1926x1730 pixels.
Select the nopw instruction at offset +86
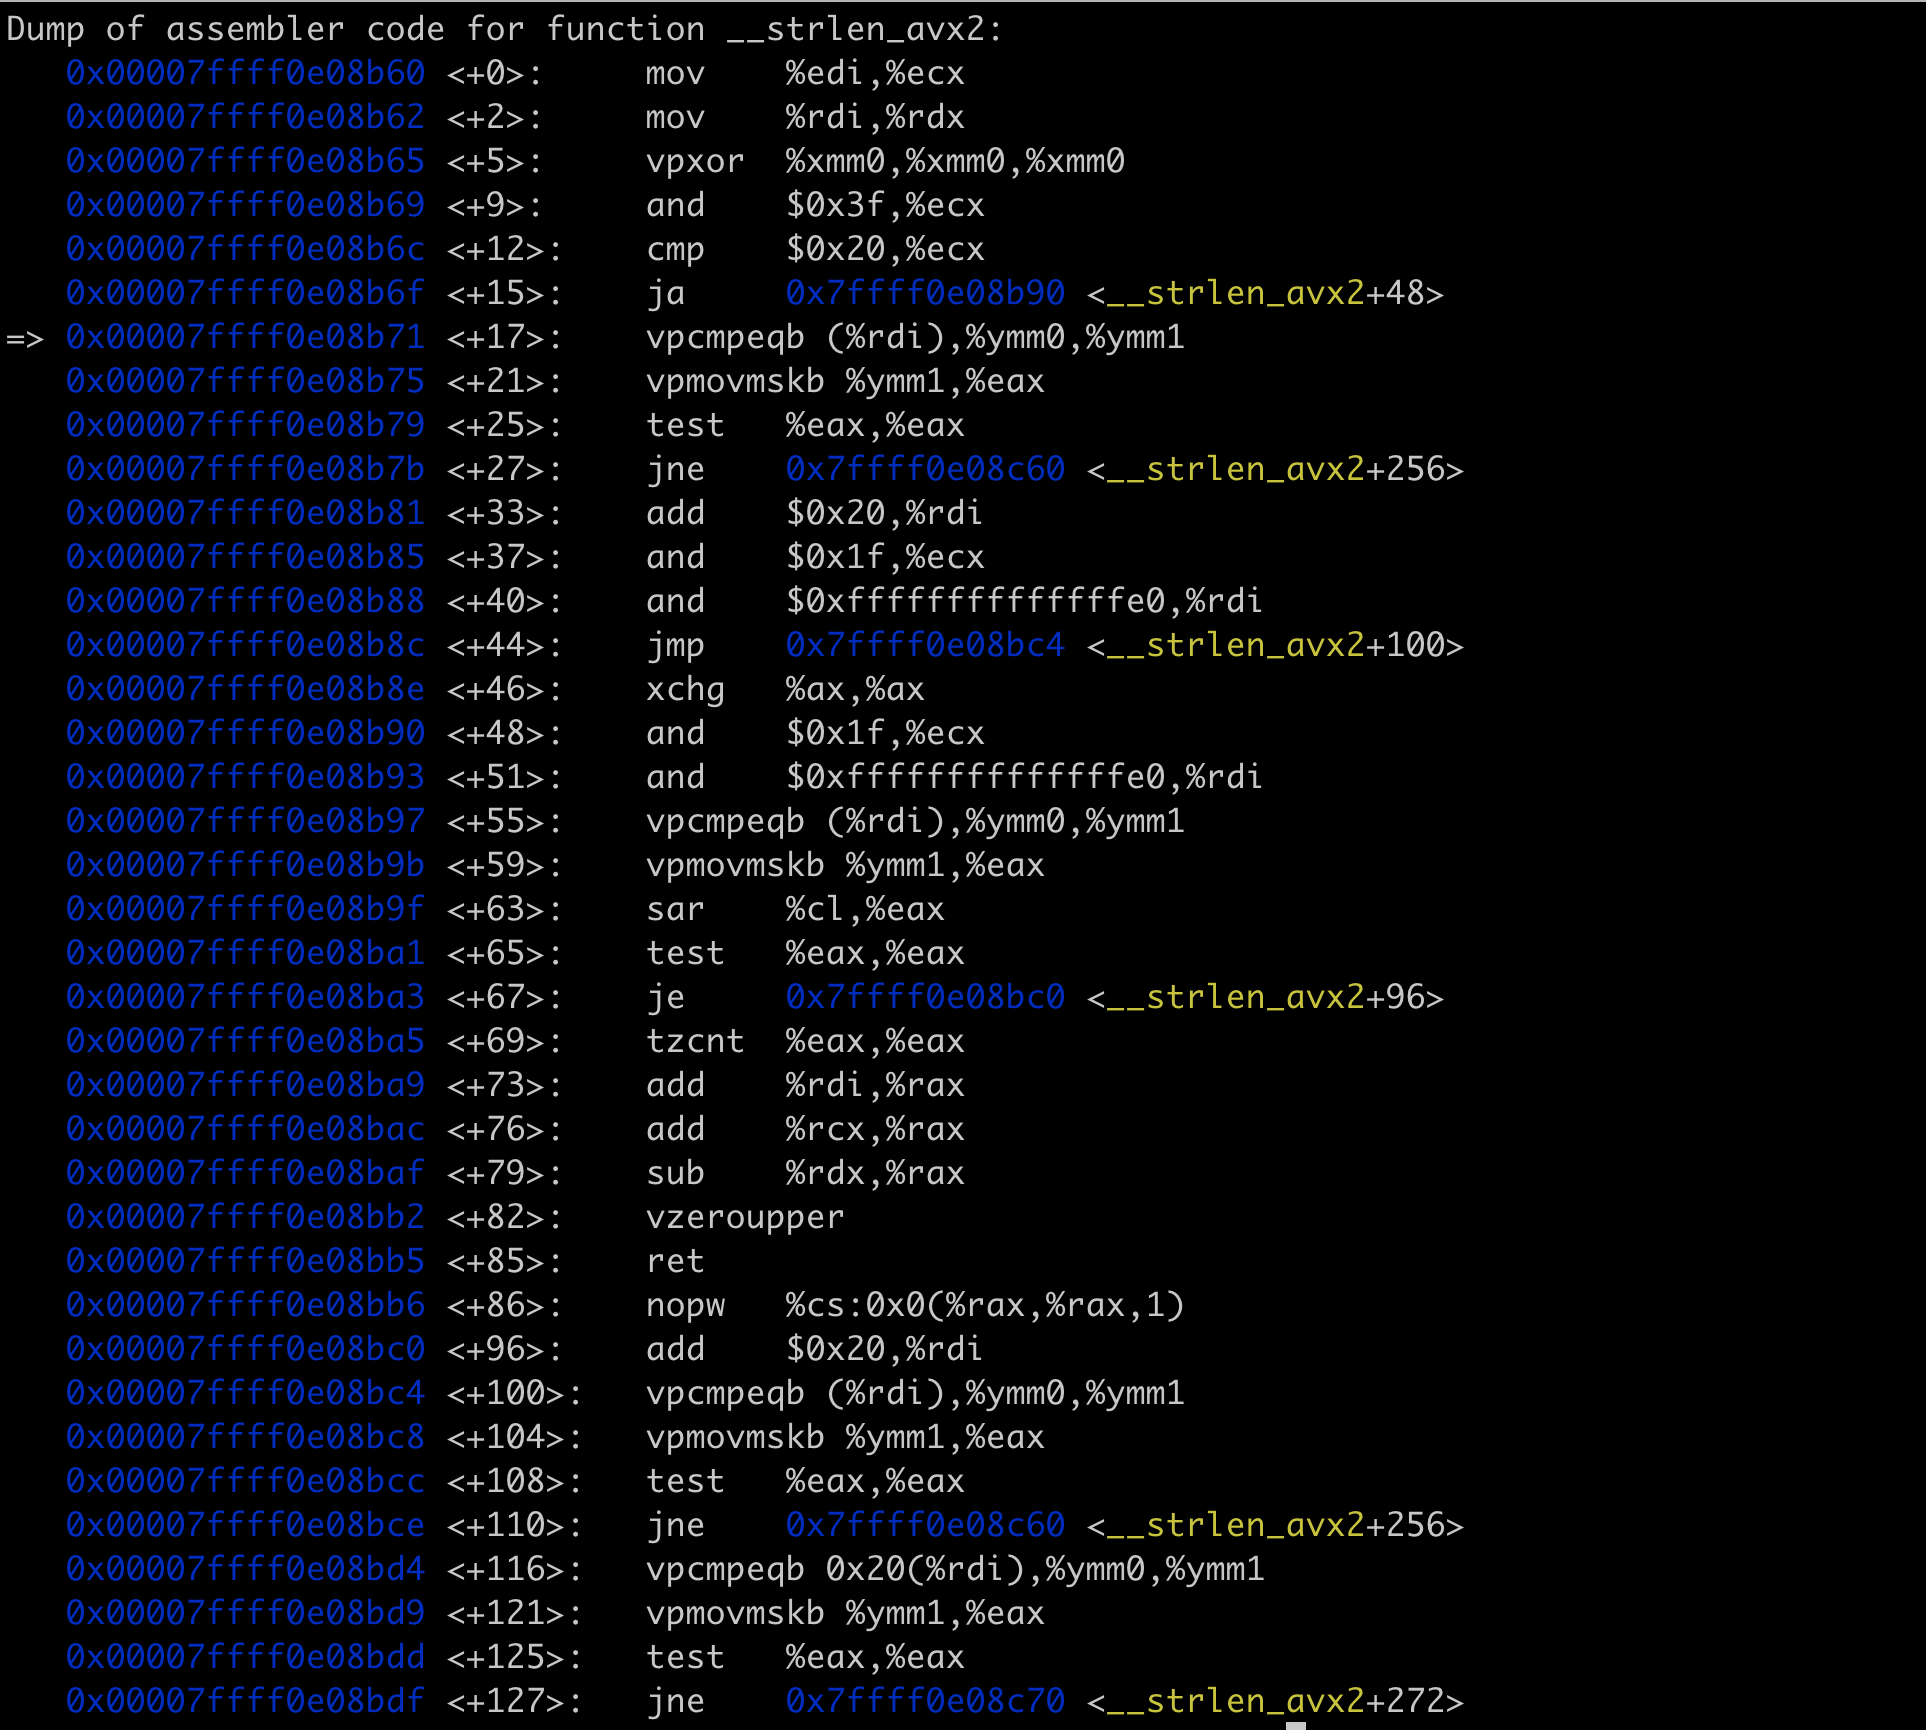[x=686, y=1305]
